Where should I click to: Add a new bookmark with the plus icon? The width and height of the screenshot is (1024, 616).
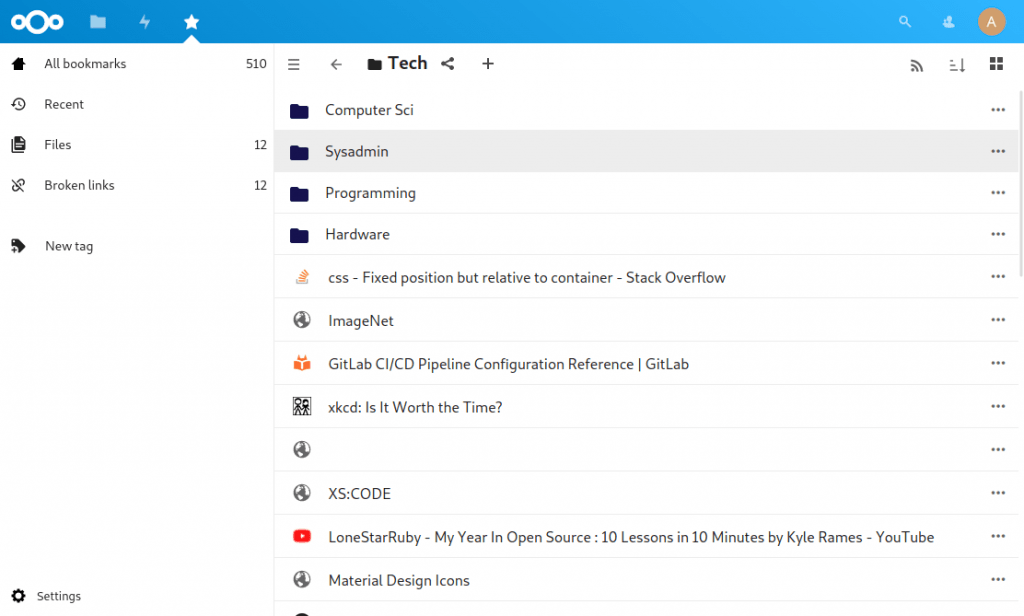[488, 63]
